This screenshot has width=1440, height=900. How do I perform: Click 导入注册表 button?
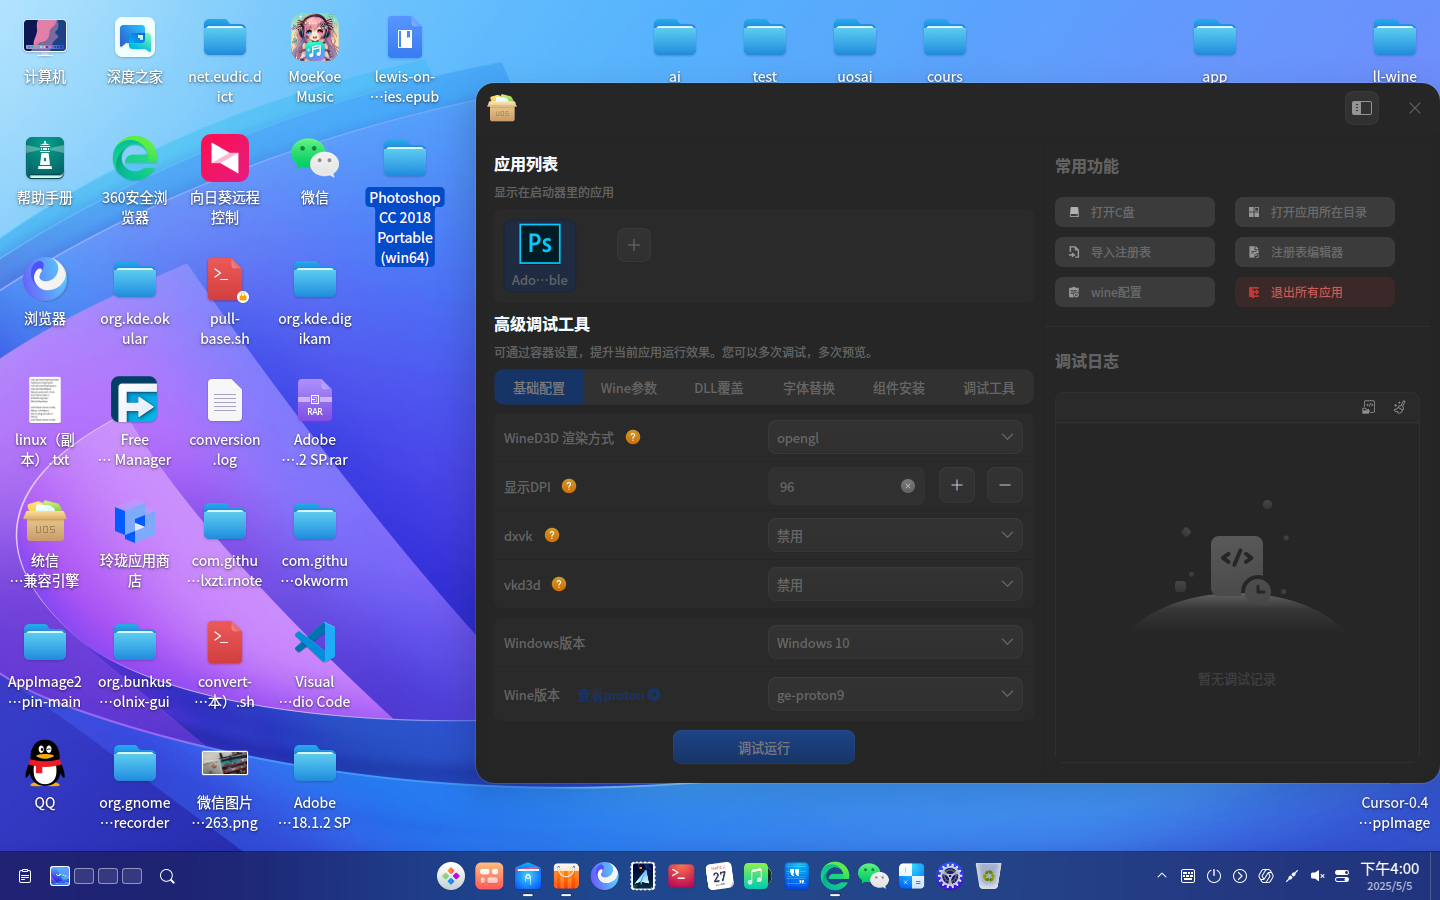1135,252
